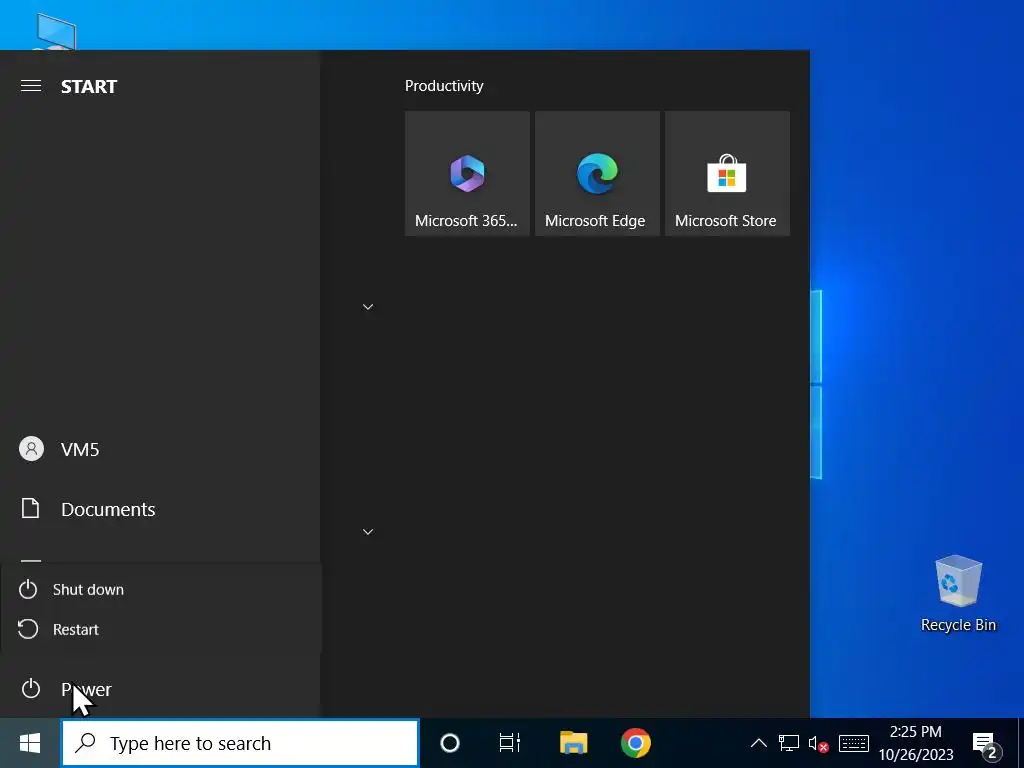This screenshot has width=1024, height=768.
Task: Open the Action Center notifications icon
Action: (987, 743)
